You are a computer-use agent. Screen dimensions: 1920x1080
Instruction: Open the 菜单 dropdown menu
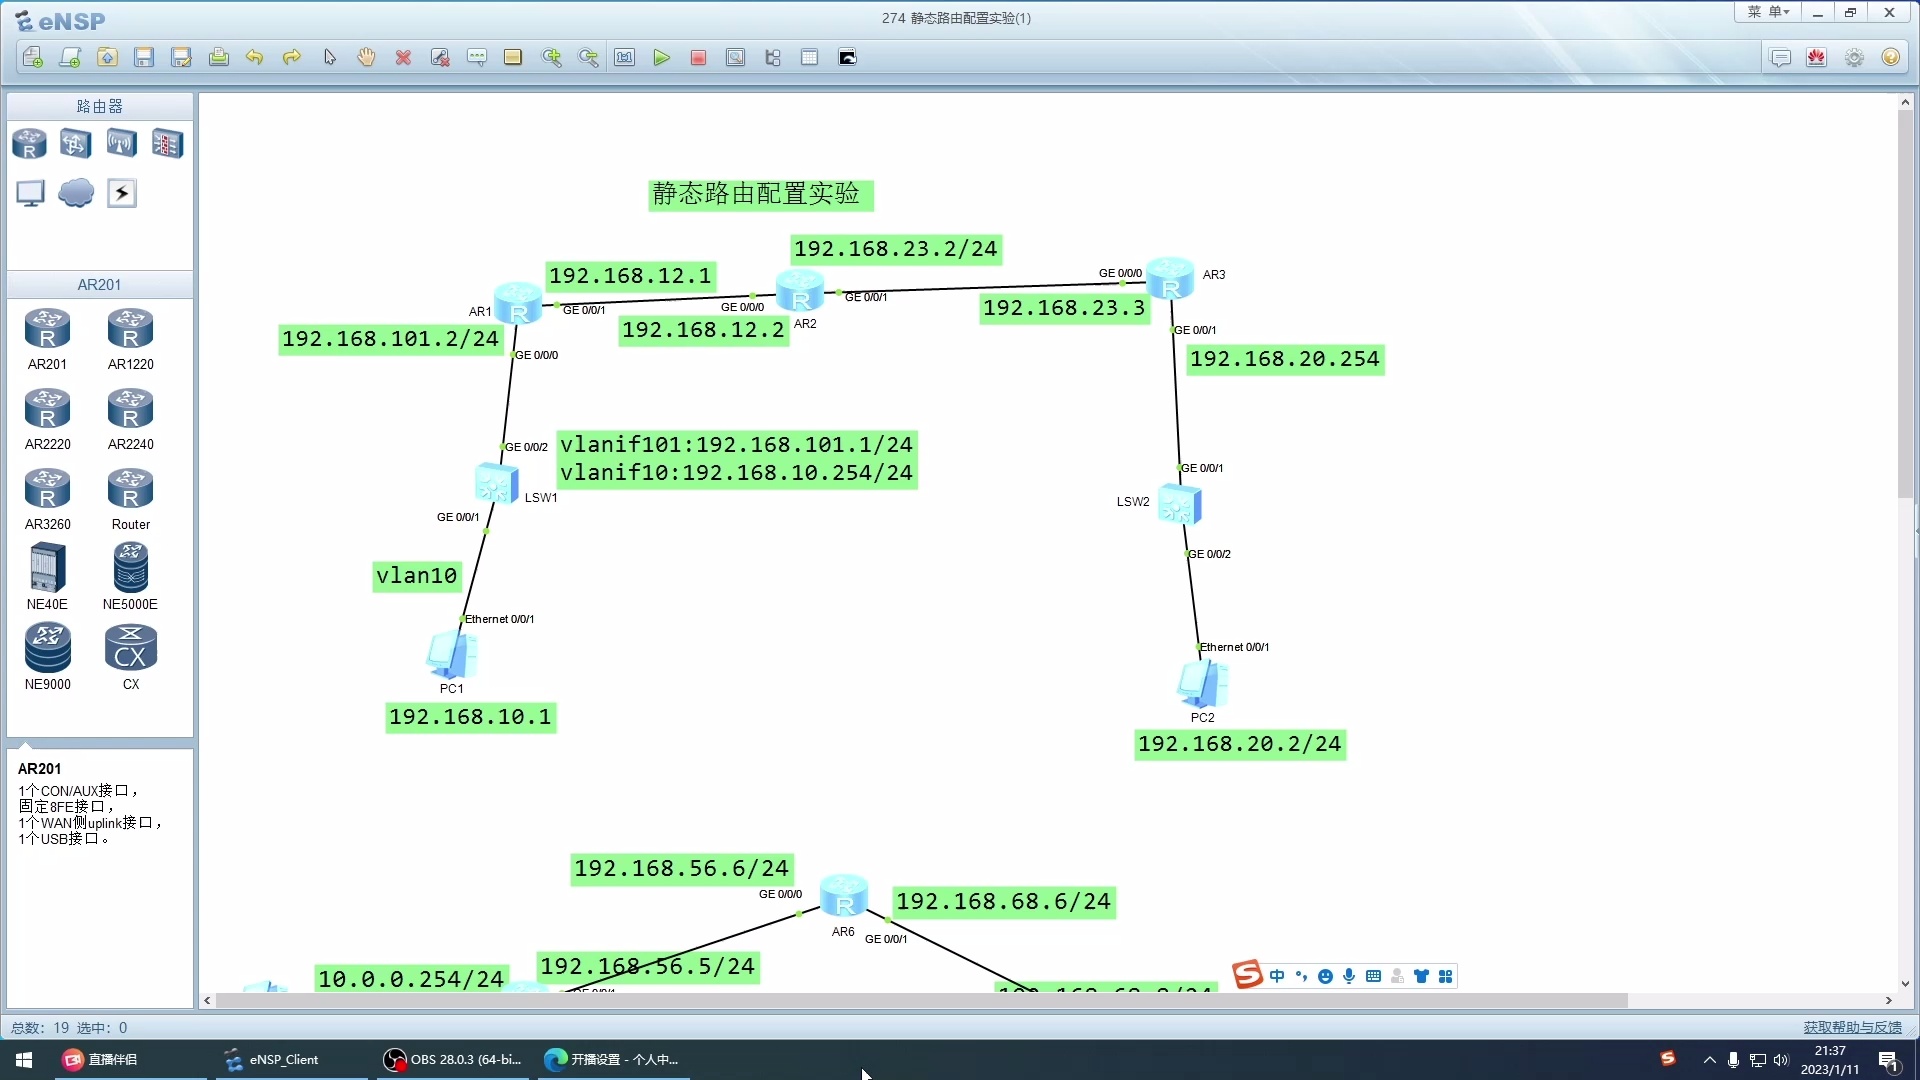pos(1767,12)
